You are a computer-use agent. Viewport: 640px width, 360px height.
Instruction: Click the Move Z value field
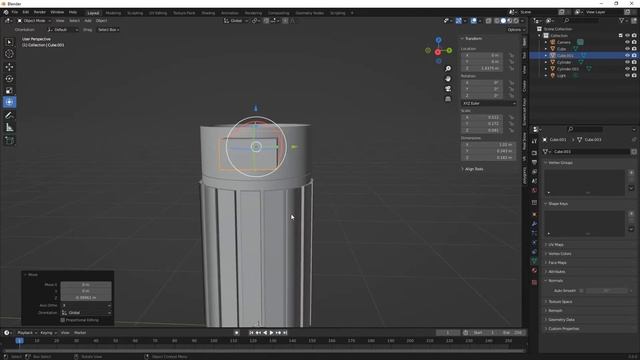(86, 298)
